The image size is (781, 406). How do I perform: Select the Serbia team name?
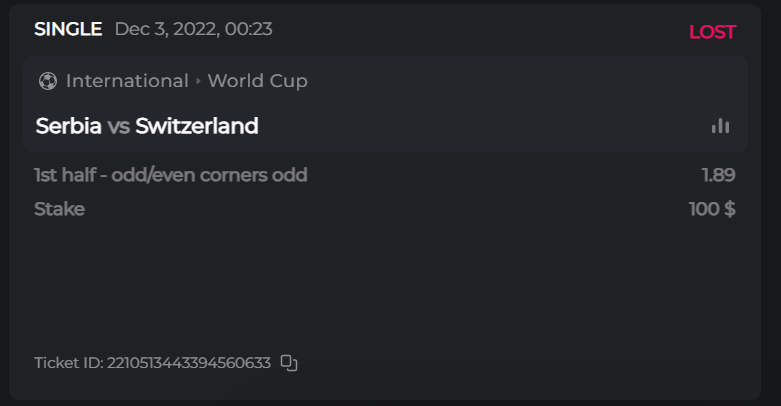point(68,126)
